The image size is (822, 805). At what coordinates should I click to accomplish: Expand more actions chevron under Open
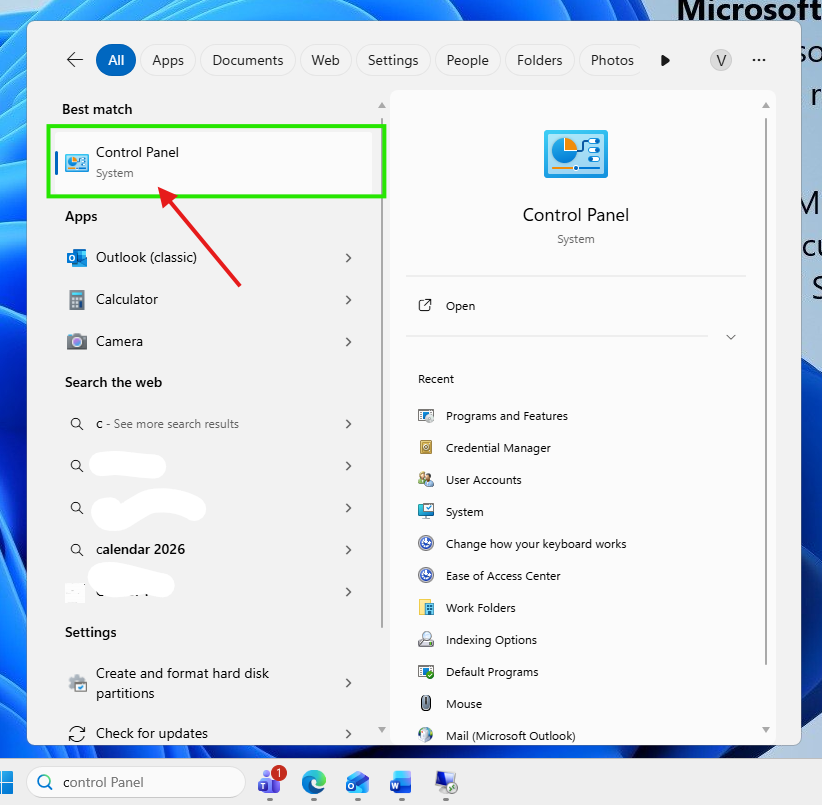click(731, 337)
